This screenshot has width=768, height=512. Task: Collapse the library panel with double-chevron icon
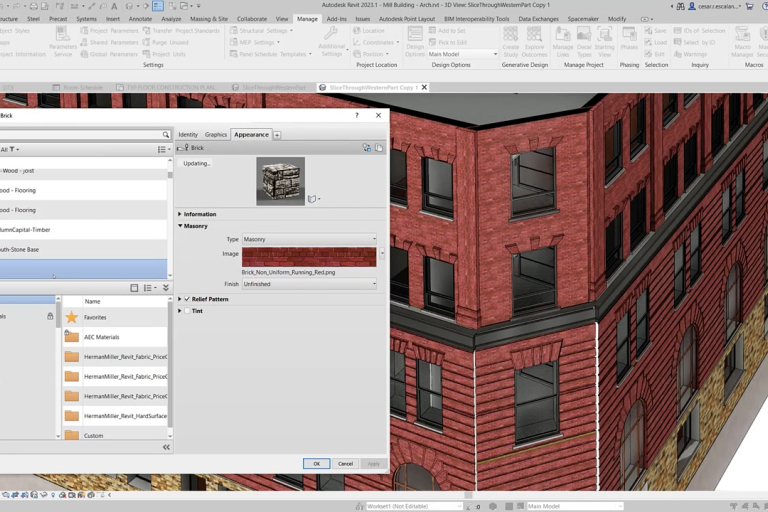tap(166, 447)
